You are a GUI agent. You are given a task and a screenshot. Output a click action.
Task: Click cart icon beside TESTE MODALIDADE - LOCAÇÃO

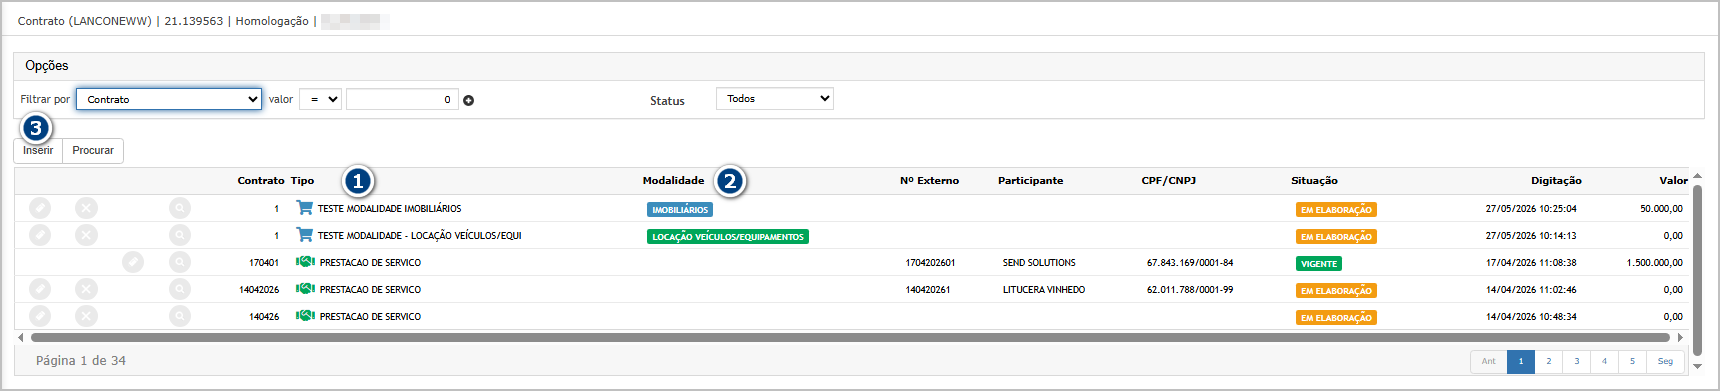click(x=304, y=235)
